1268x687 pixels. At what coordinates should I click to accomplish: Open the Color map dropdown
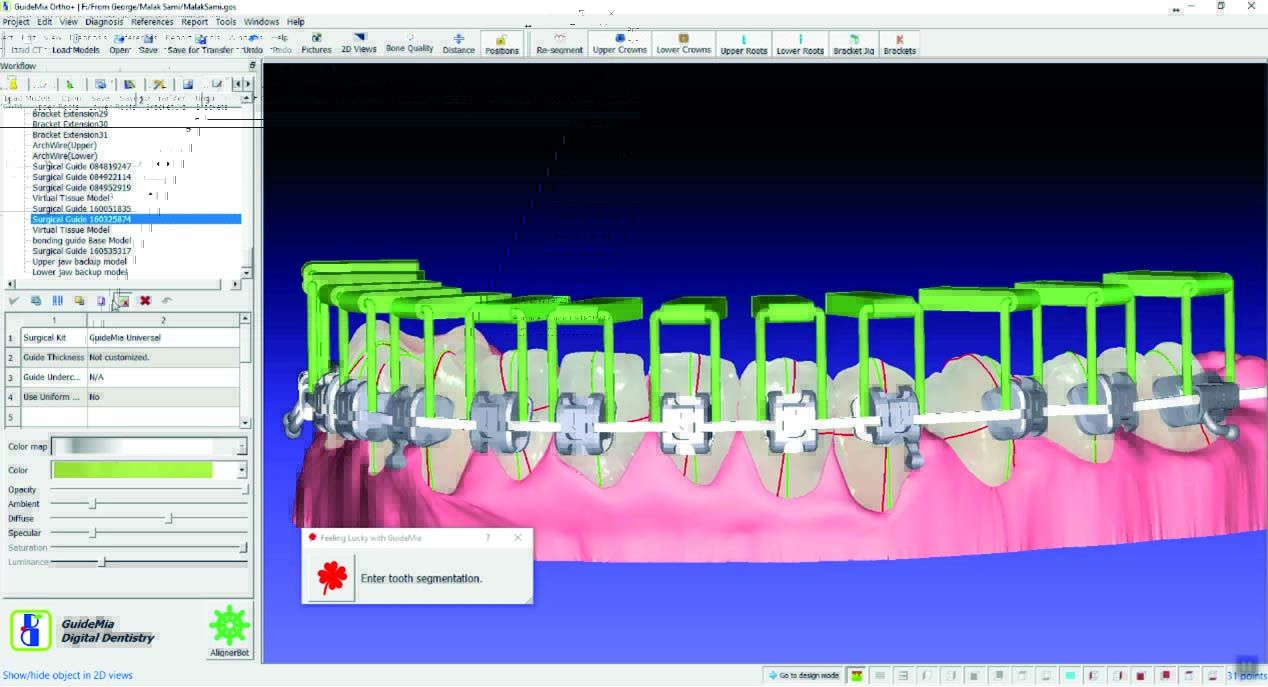242,447
